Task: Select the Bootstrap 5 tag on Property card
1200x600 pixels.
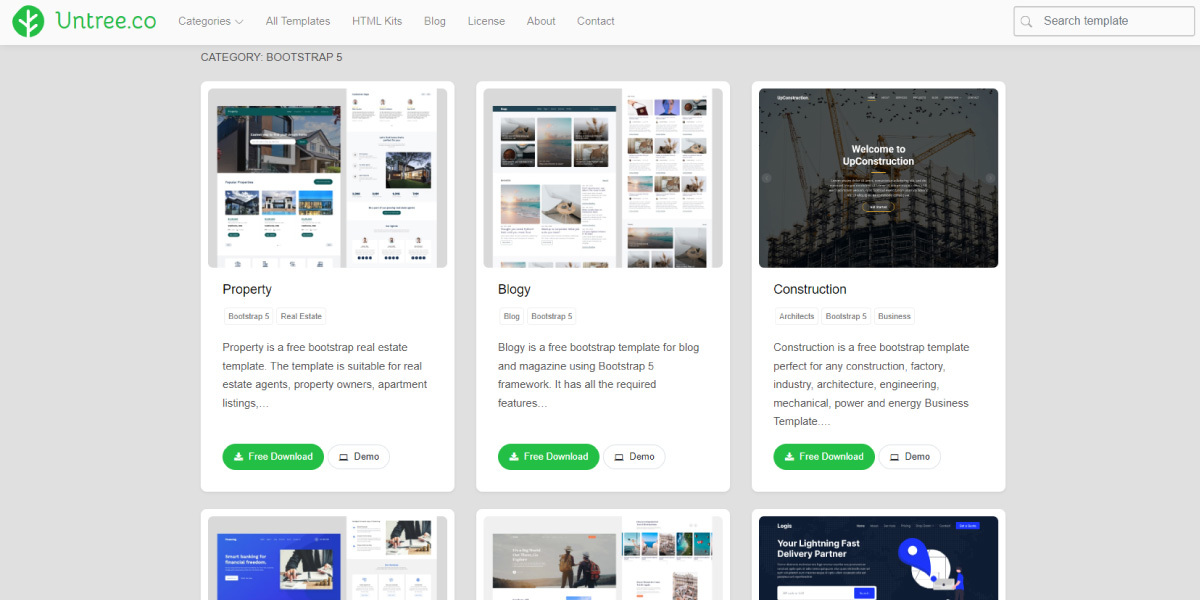Action: point(248,316)
